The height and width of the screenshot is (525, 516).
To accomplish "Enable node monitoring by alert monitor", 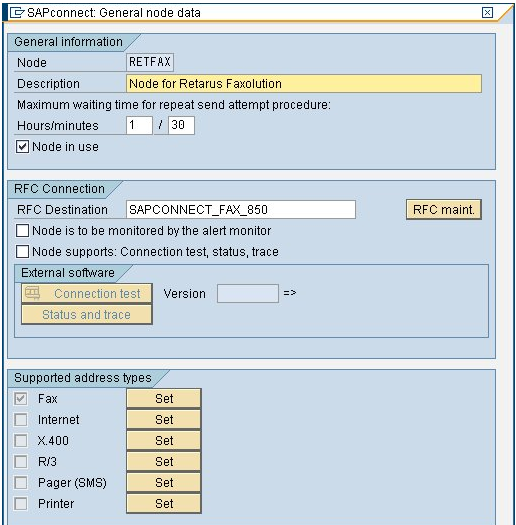I will (22, 231).
